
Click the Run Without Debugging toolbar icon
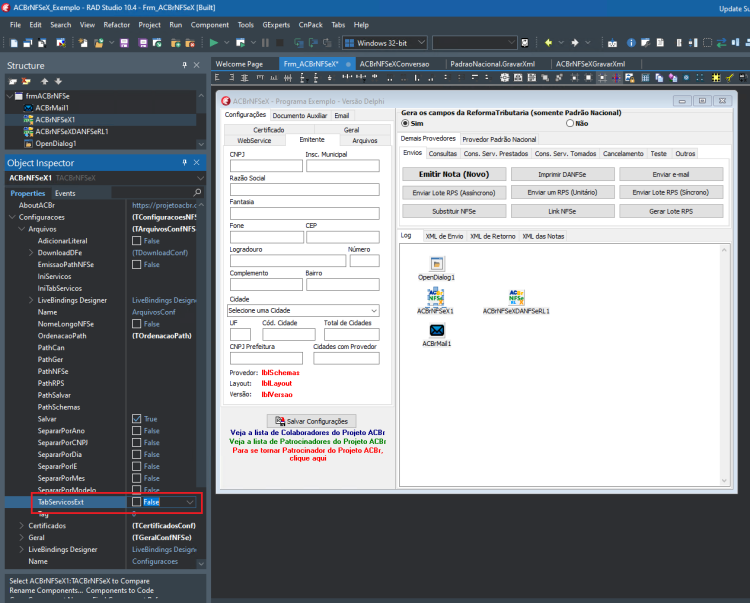pos(241,43)
